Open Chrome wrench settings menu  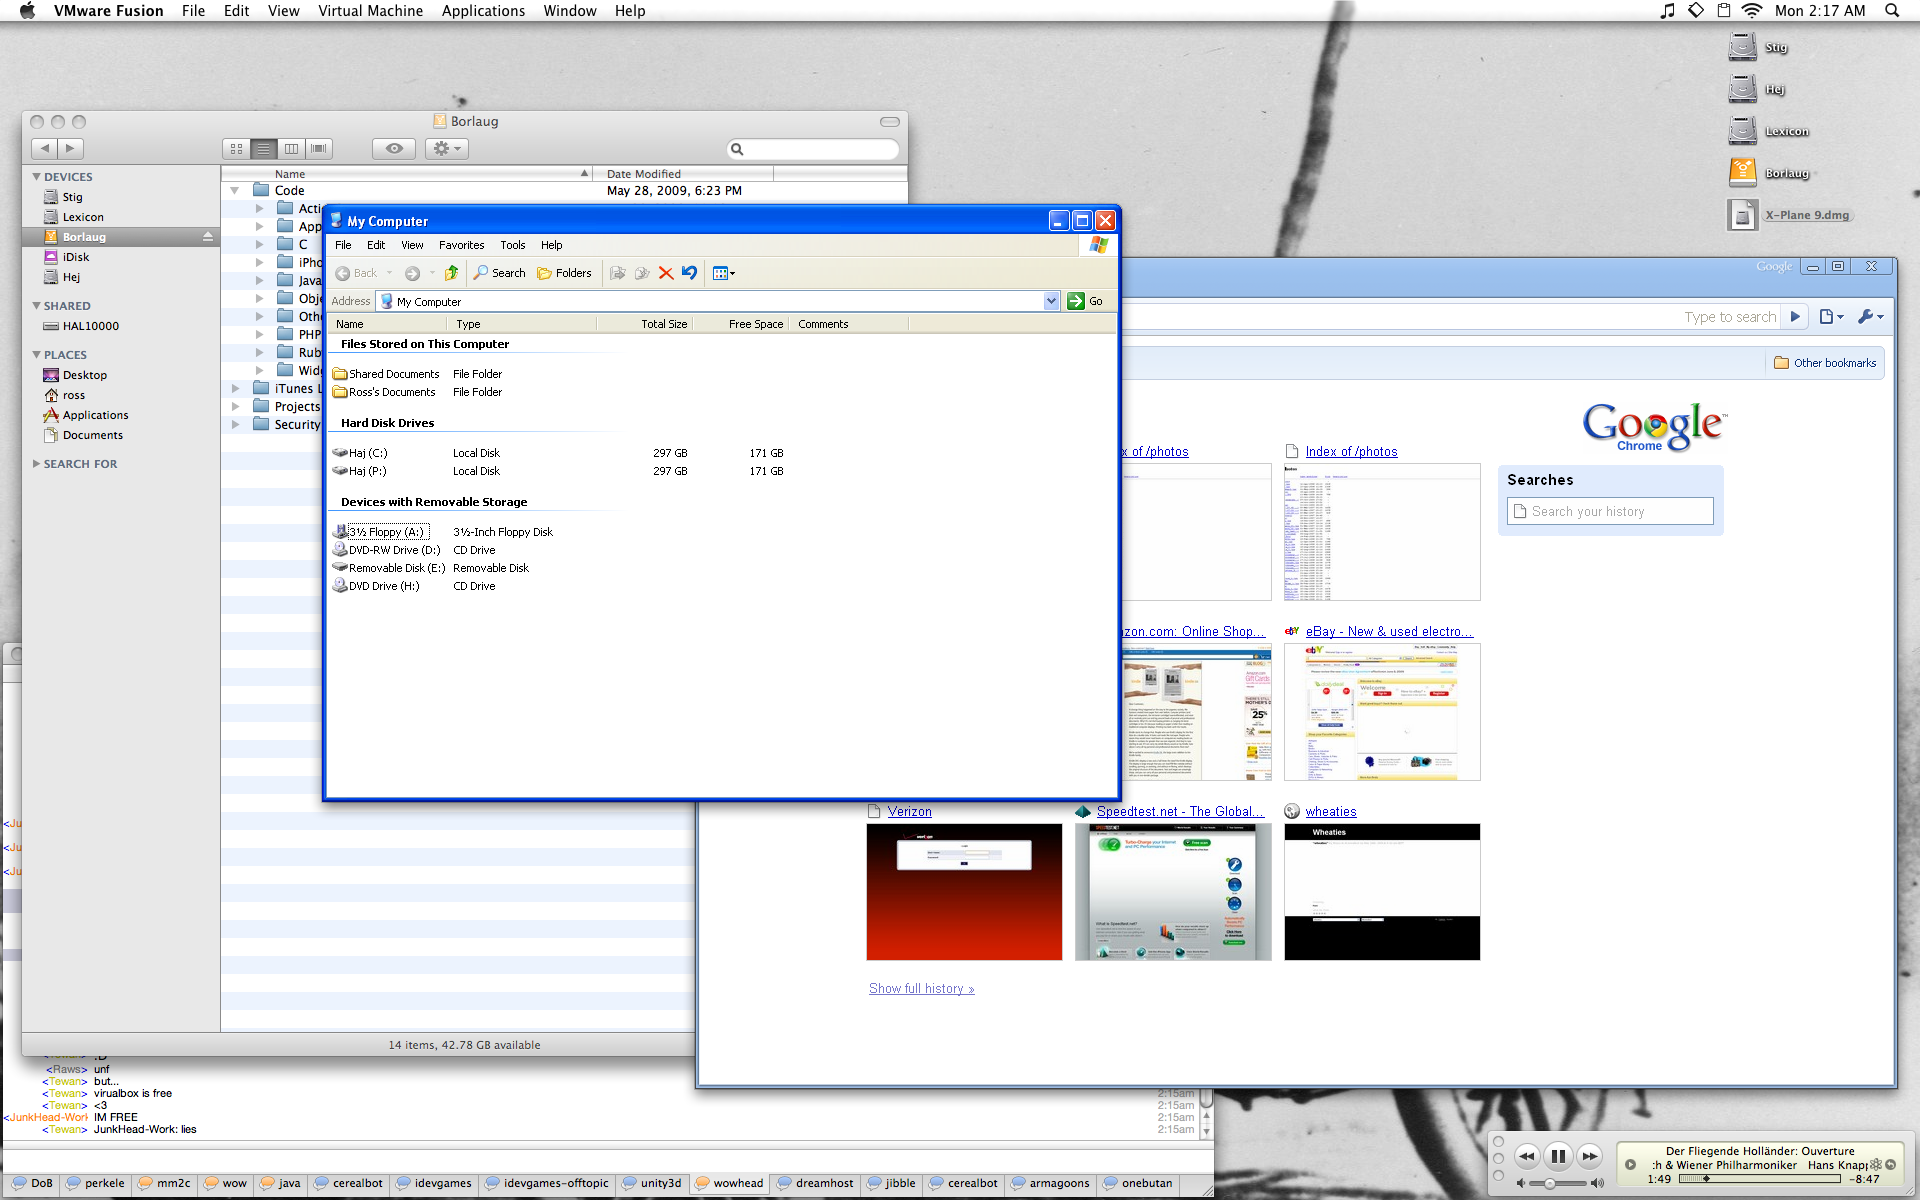point(1869,317)
